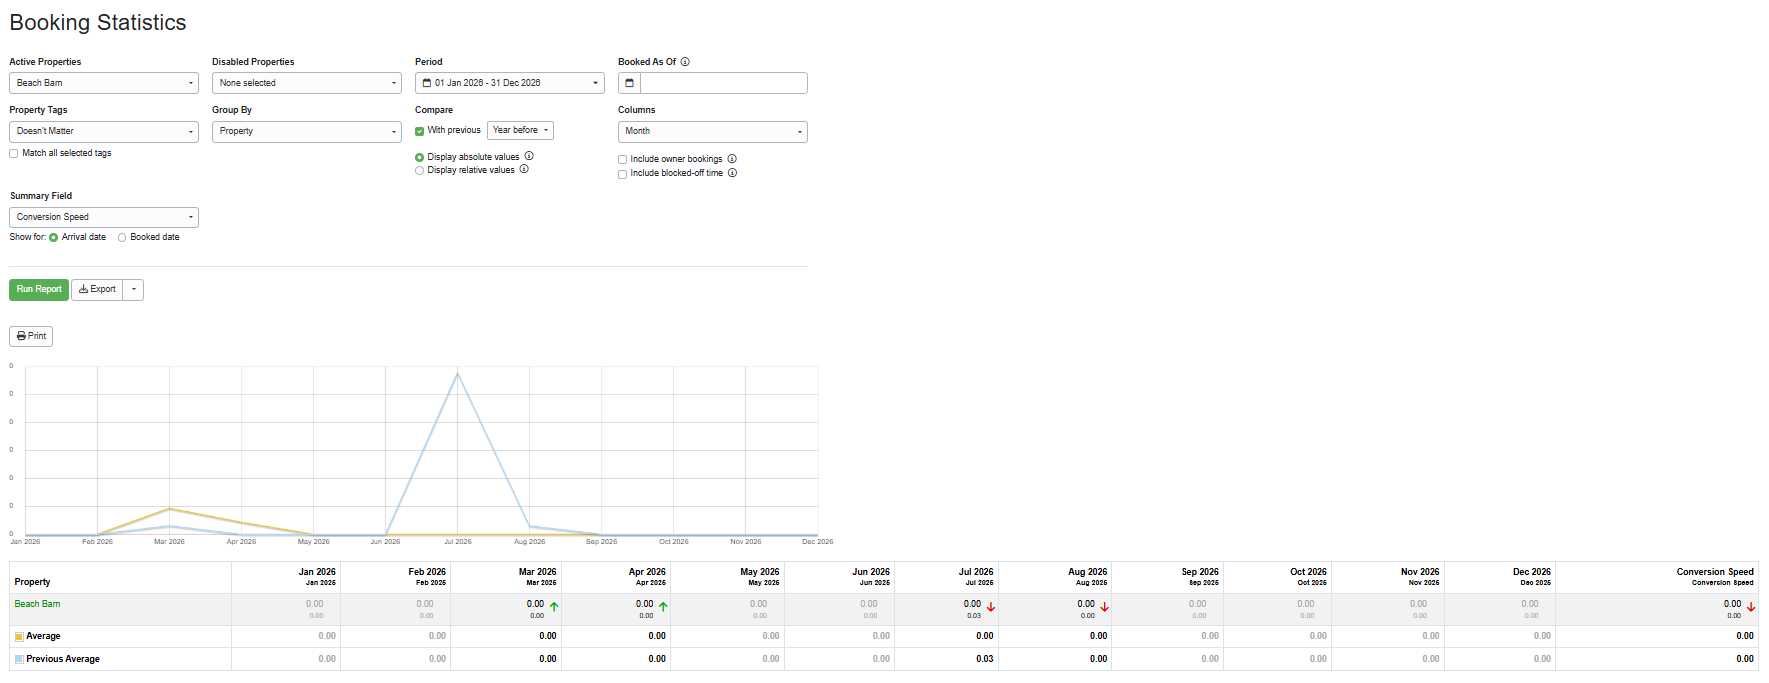Click the blue Previous Average legend swatch
Viewport: 1769px width, 683px height.
(19, 659)
